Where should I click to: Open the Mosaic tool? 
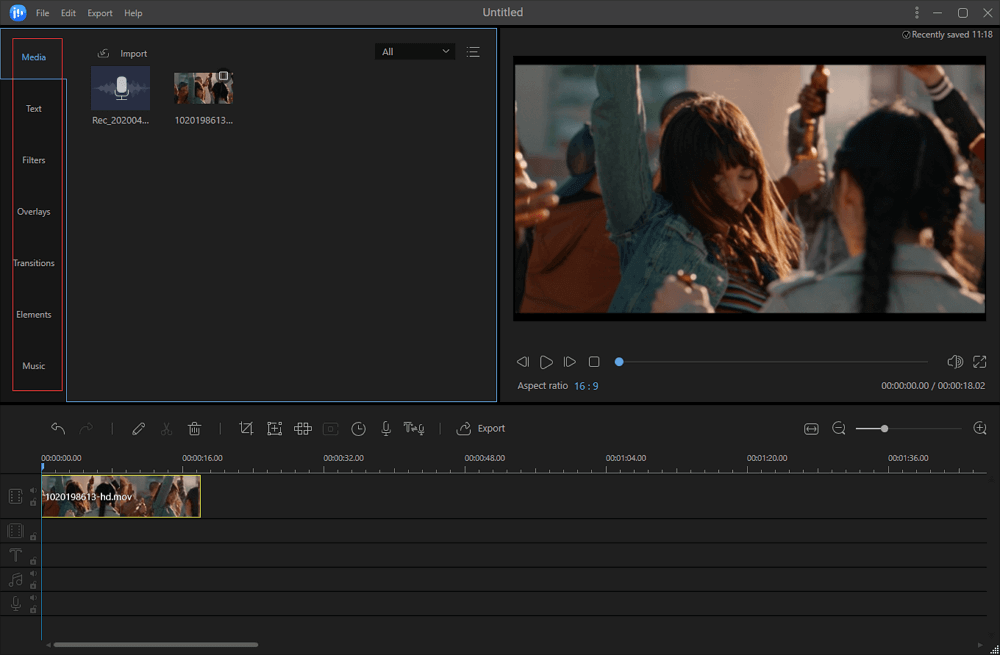point(302,428)
